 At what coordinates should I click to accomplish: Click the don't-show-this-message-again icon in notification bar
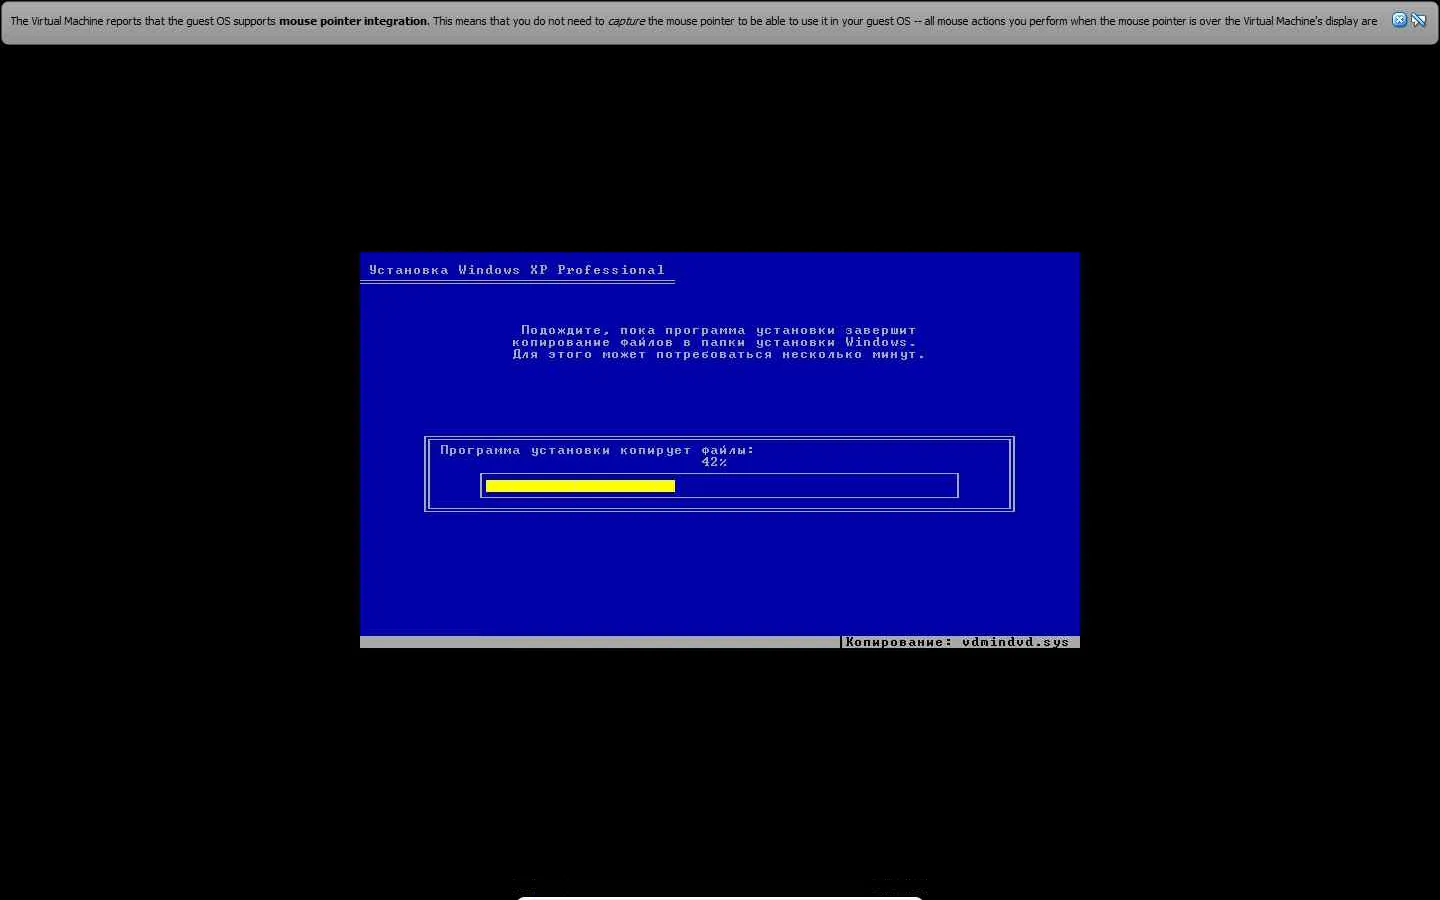click(x=1418, y=20)
